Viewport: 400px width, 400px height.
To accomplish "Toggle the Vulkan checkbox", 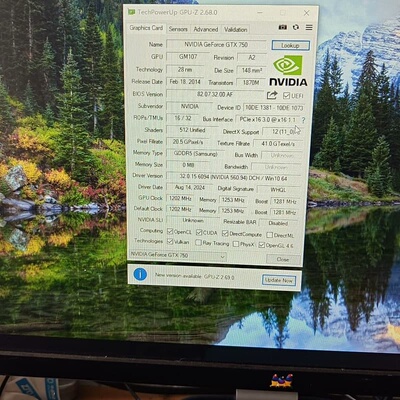I will 170,241.
